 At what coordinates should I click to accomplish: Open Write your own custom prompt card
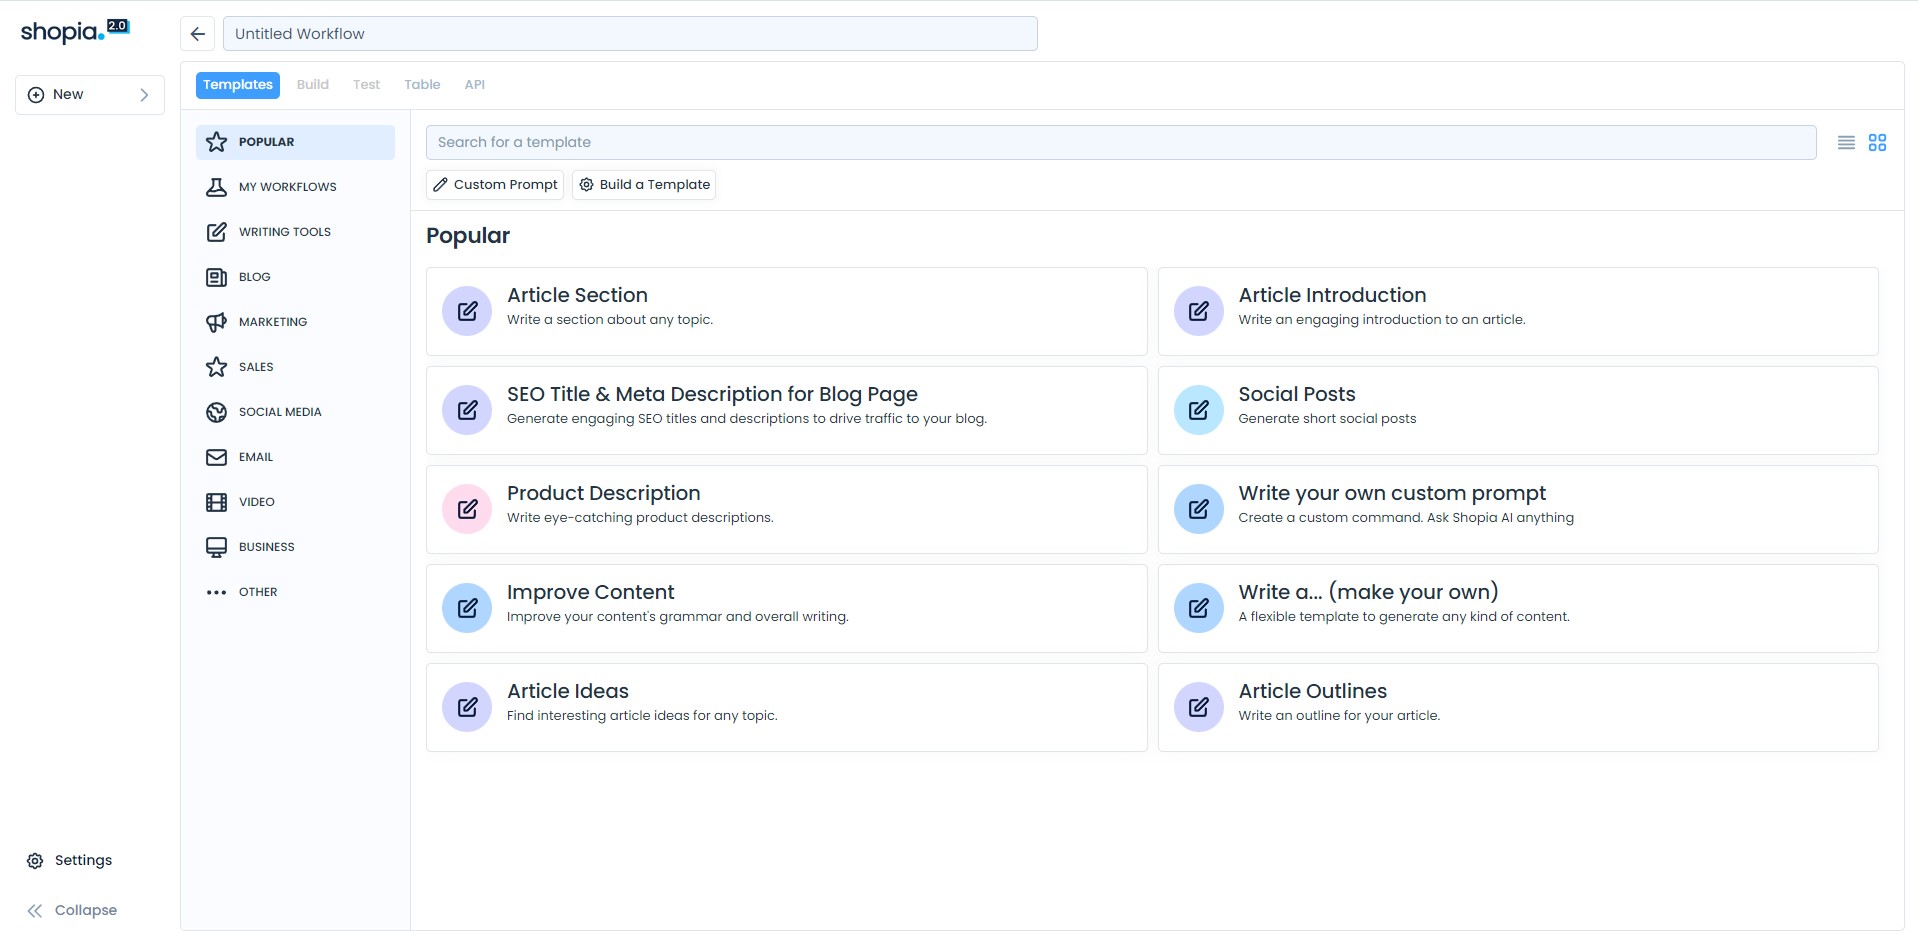(1518, 509)
